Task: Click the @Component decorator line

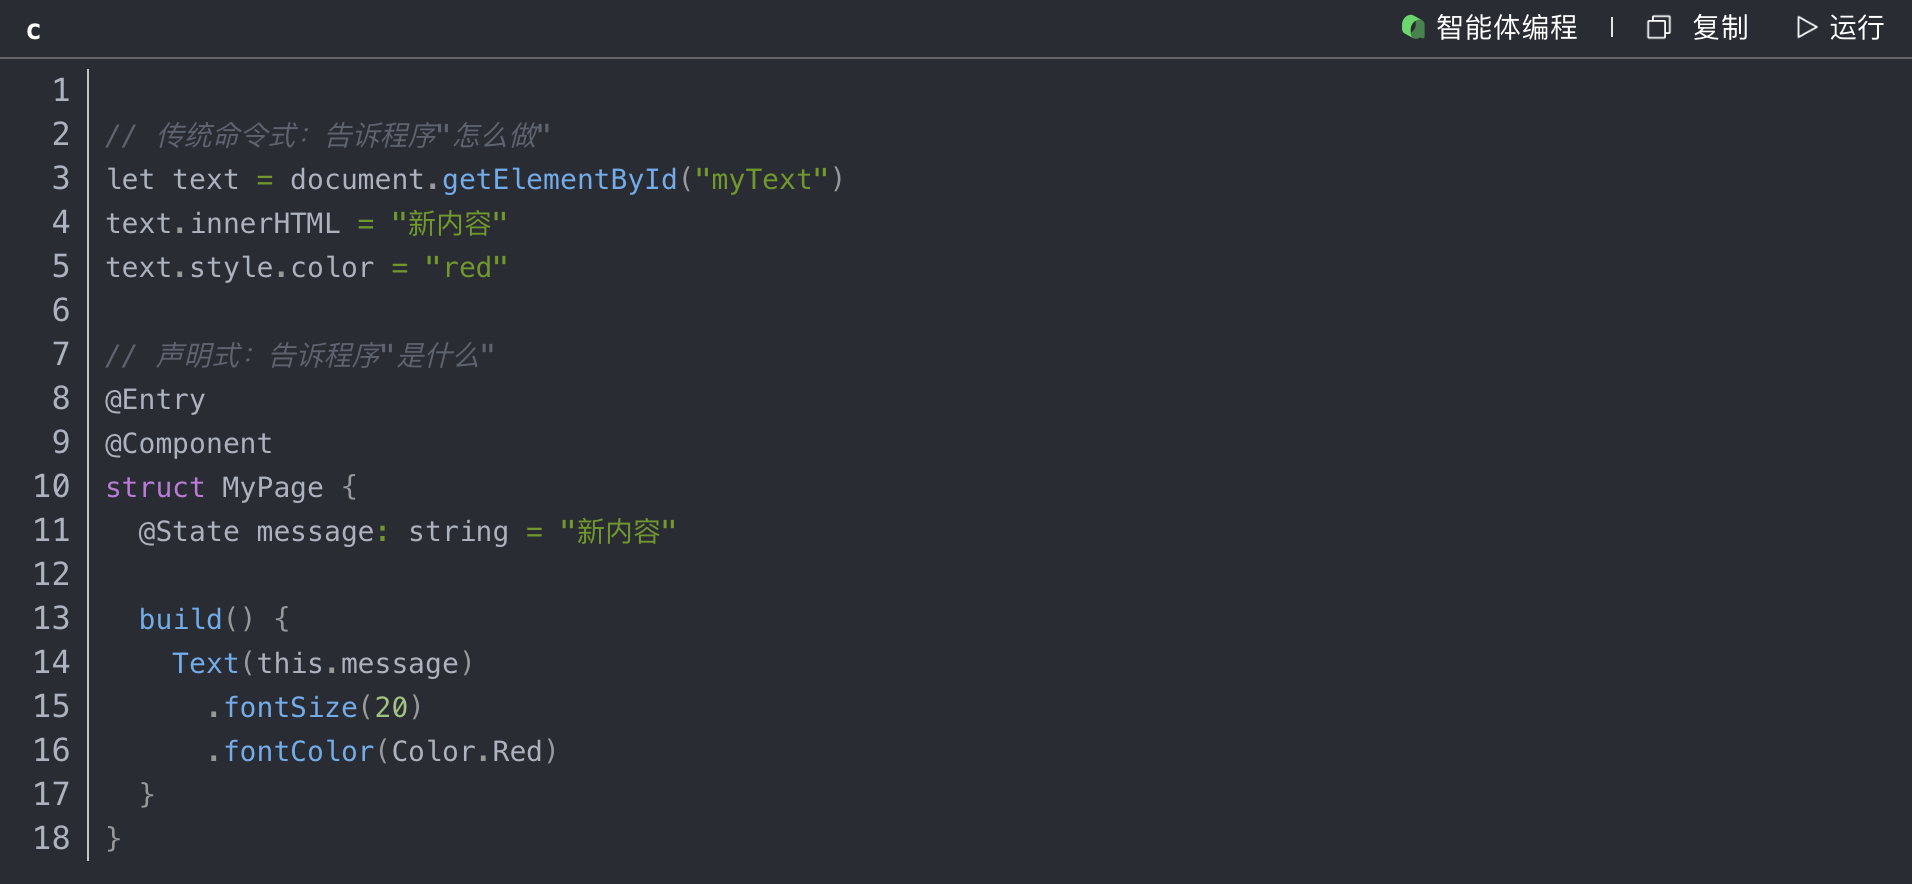Action: coord(189,443)
